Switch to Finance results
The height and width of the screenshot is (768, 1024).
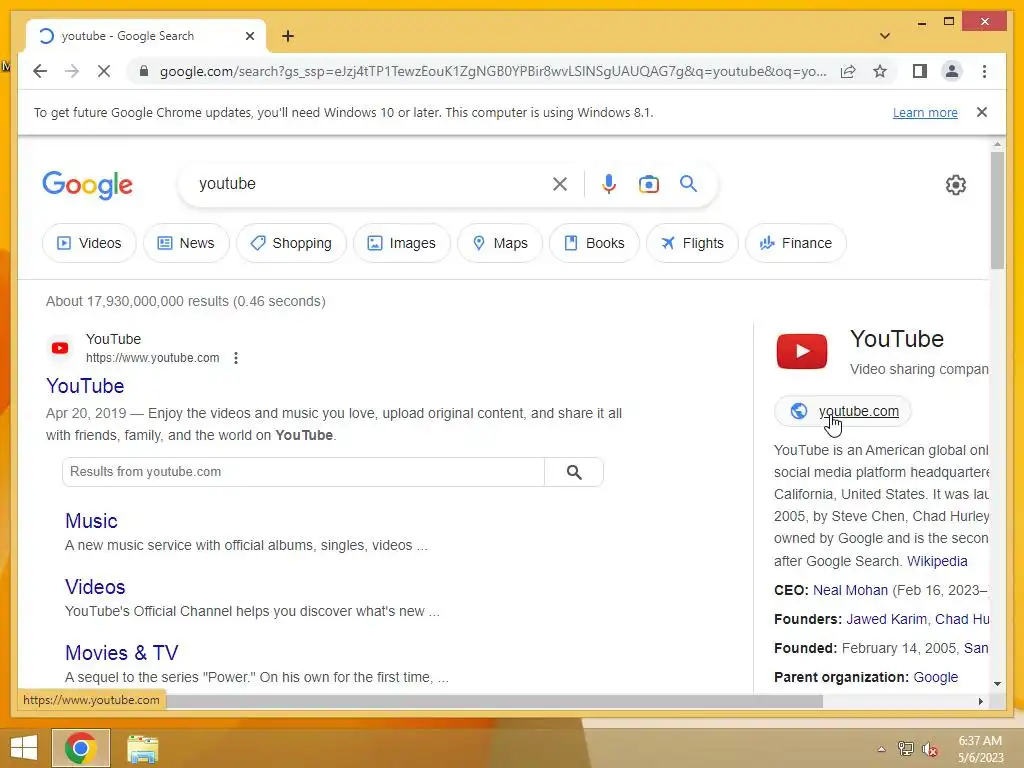coord(795,243)
